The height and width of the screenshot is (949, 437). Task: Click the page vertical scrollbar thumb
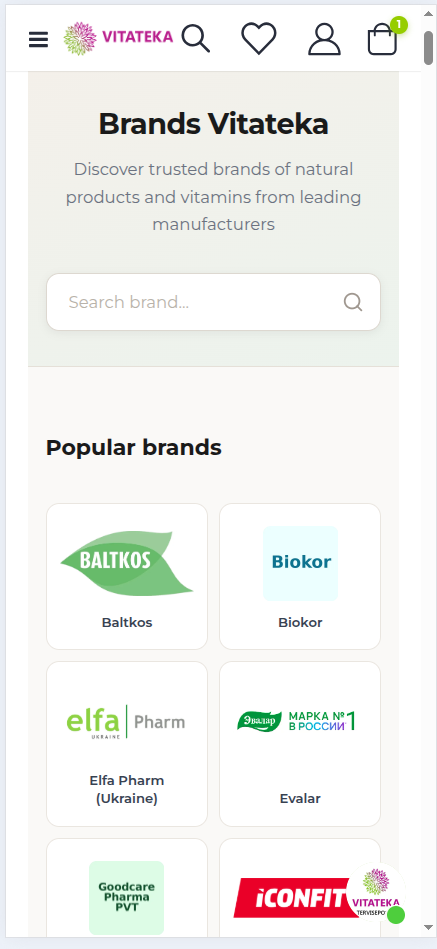point(429,48)
